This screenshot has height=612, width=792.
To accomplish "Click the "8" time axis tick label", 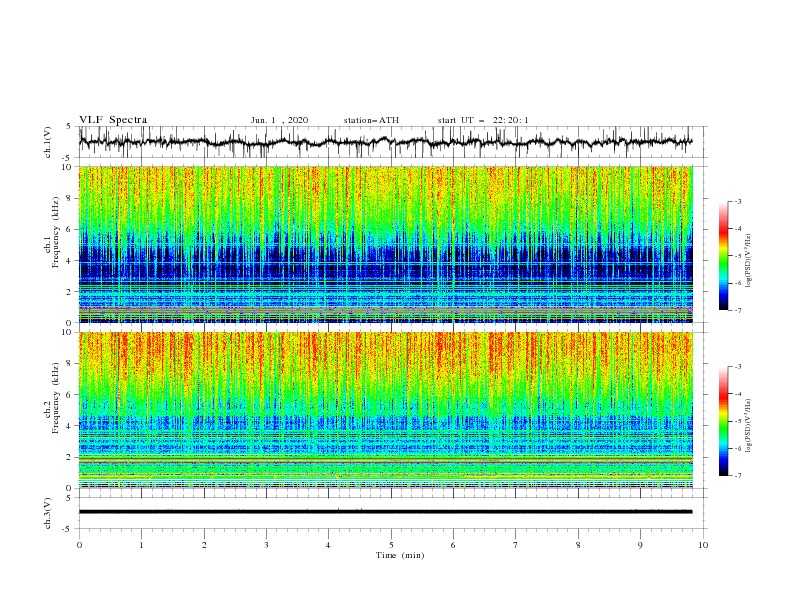I will 578,545.
